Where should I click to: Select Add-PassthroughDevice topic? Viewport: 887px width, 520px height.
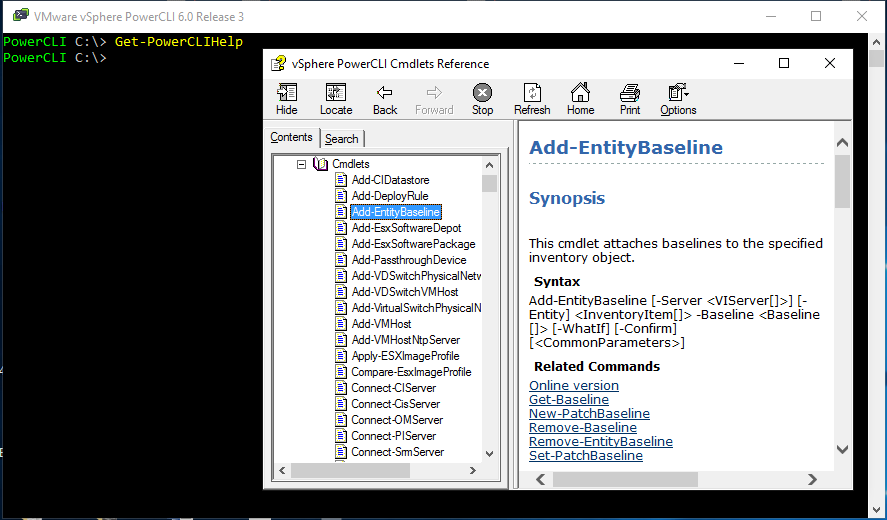pyautogui.click(x=409, y=260)
